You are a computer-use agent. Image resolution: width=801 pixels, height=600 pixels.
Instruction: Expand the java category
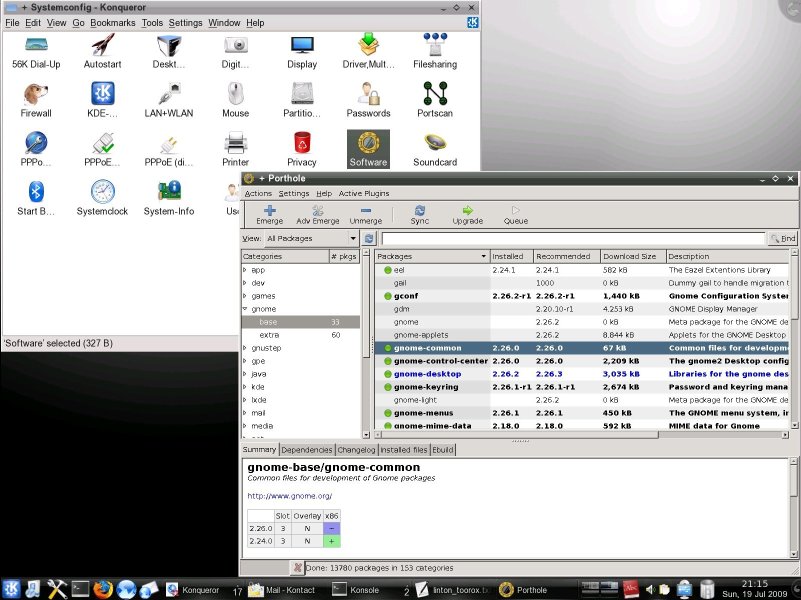point(245,374)
